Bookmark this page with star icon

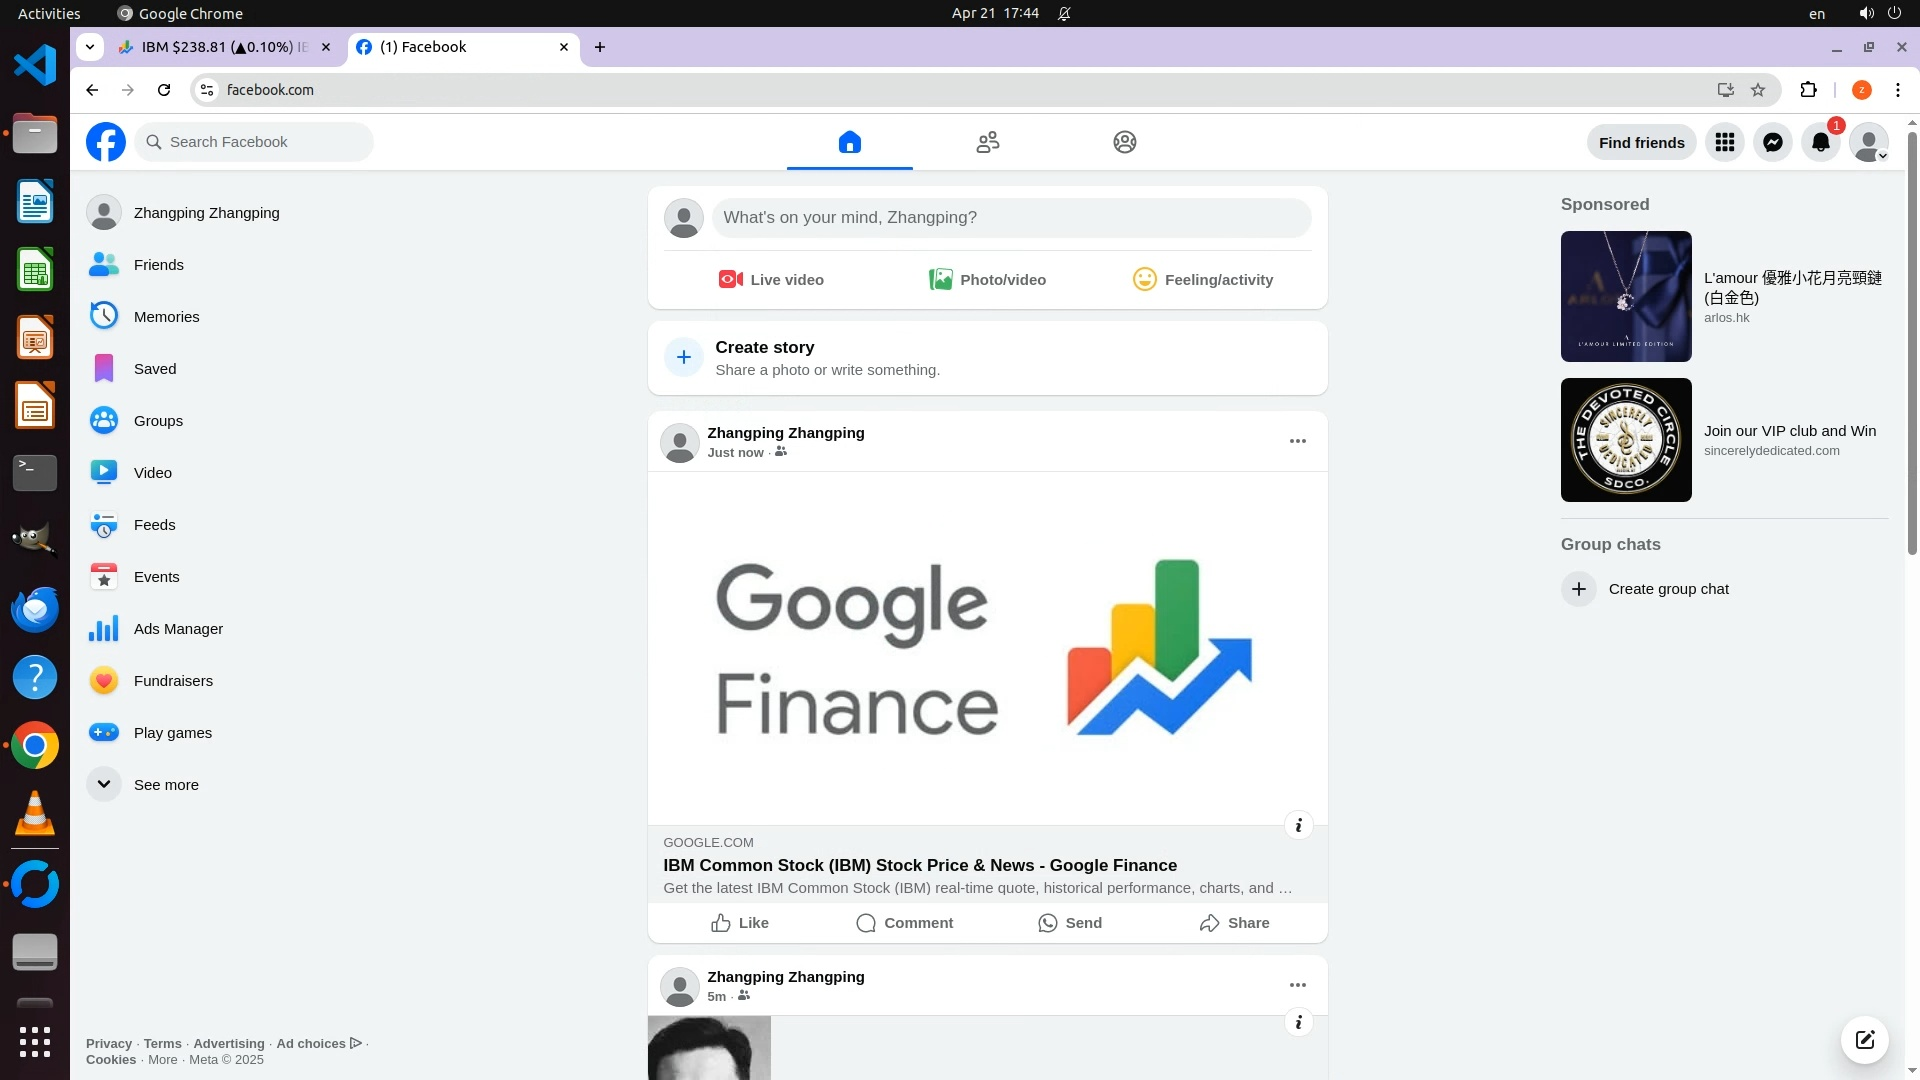tap(1758, 90)
